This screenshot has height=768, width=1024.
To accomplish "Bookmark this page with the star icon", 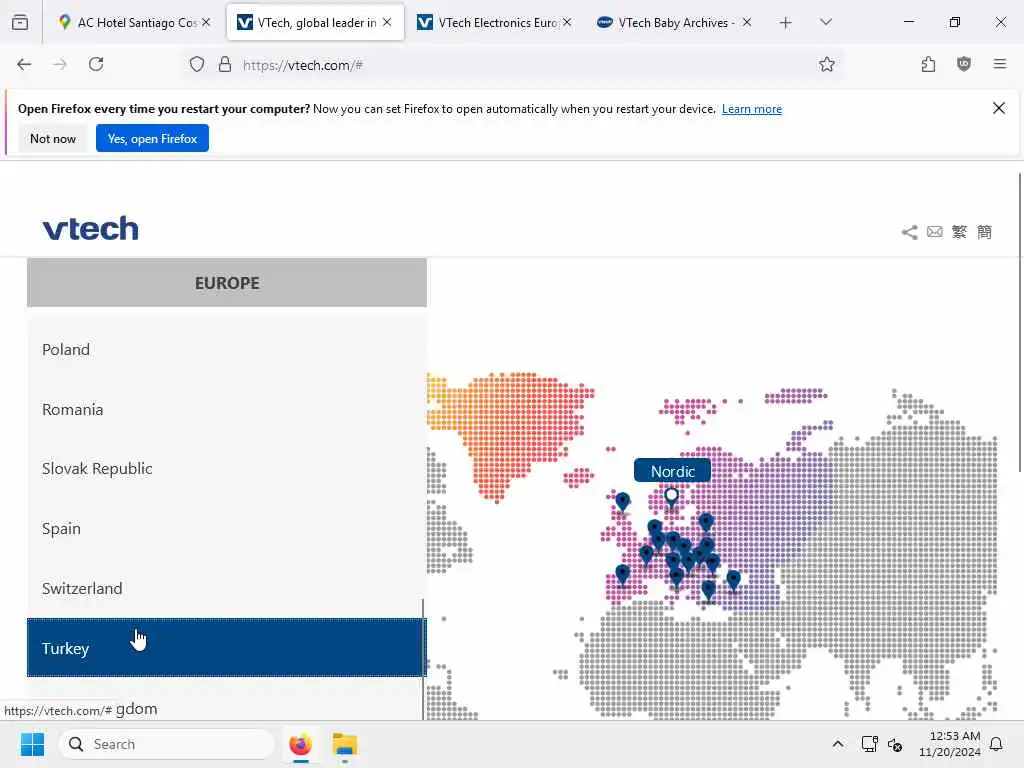I will click(x=827, y=64).
